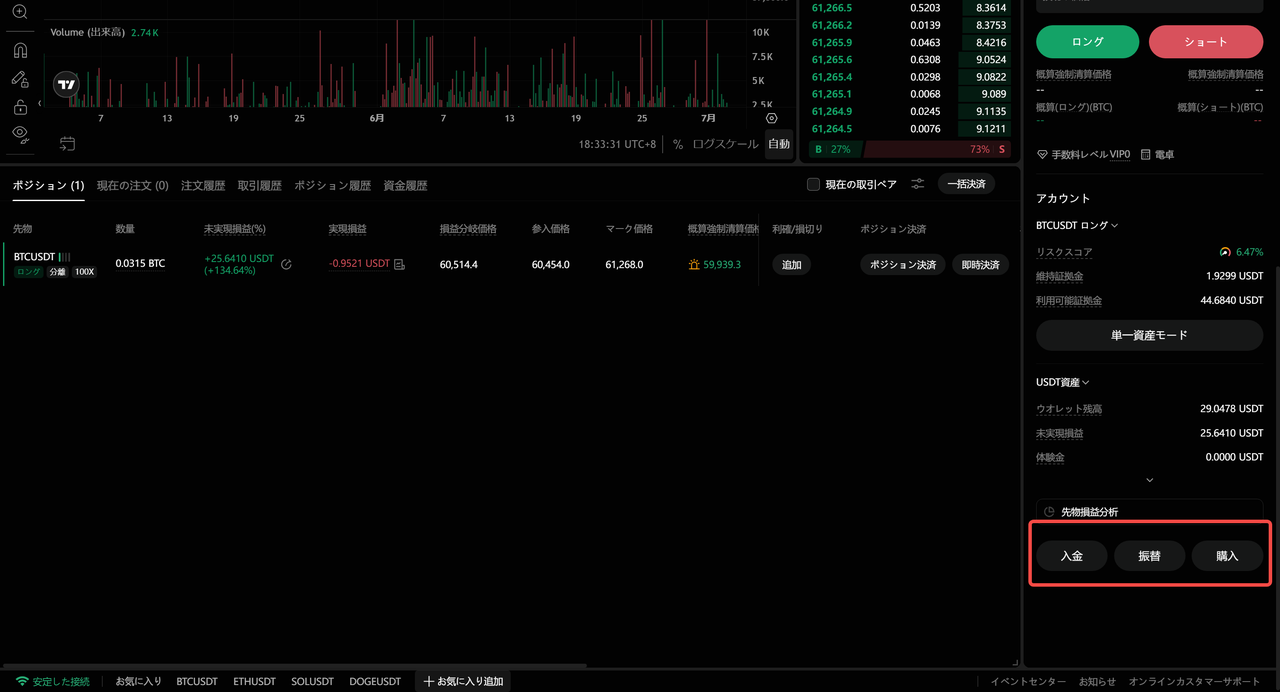
Task: Click the 即時決済 button
Action: pyautogui.click(x=980, y=265)
